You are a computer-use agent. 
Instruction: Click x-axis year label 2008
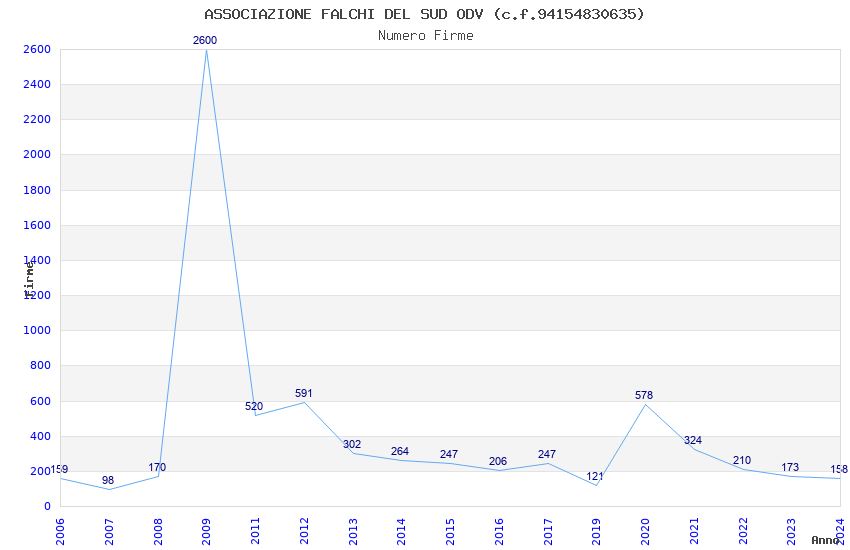[158, 532]
